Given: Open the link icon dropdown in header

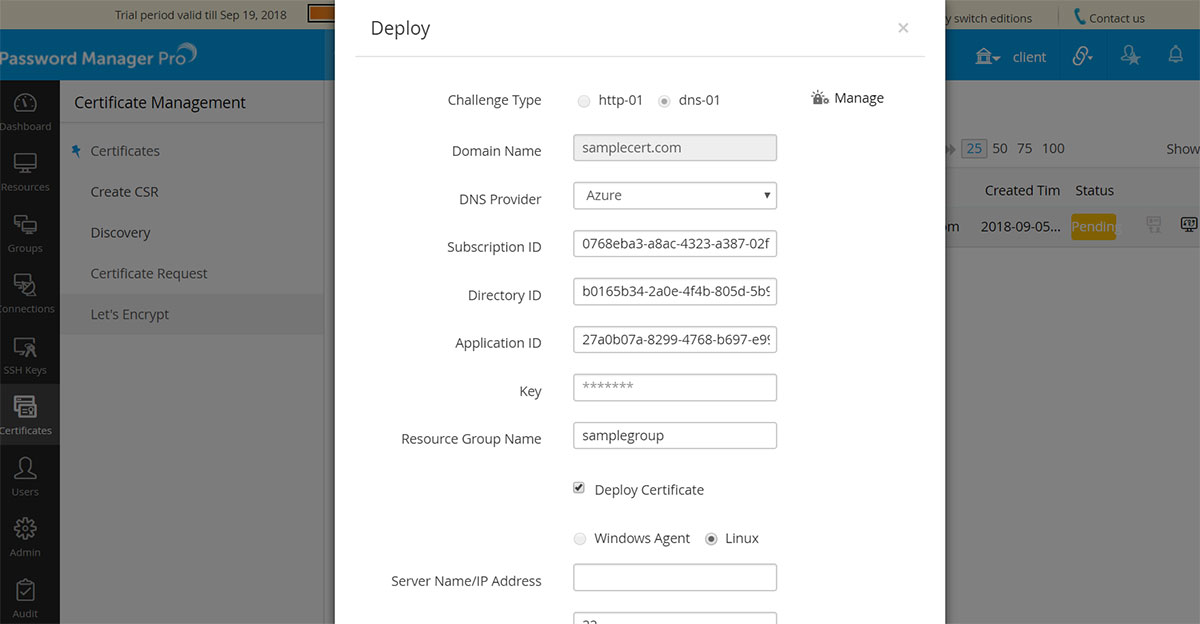Looking at the screenshot, I should 1082,57.
